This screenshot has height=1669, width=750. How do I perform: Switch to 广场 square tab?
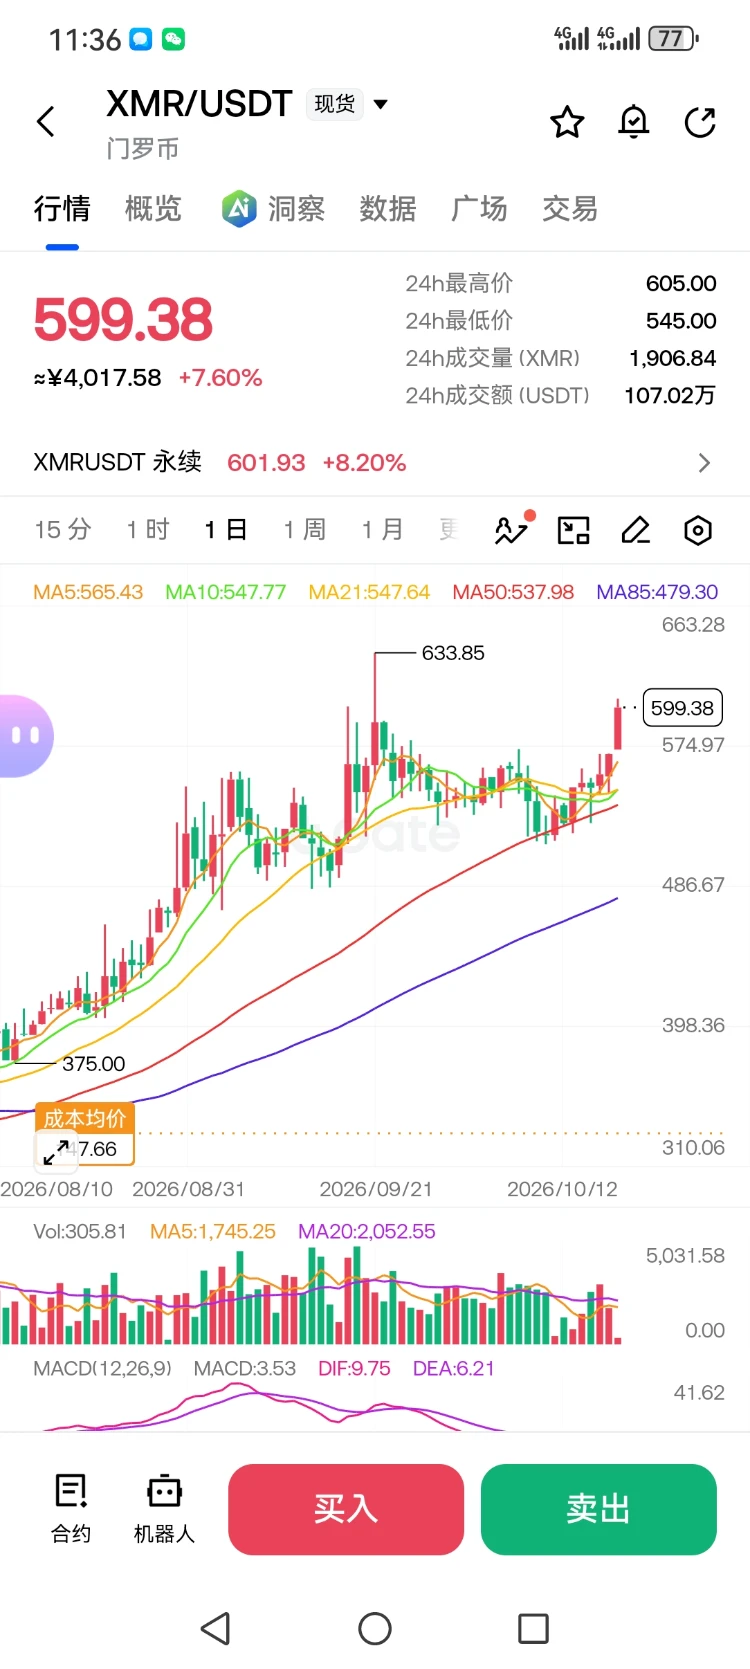coord(479,208)
